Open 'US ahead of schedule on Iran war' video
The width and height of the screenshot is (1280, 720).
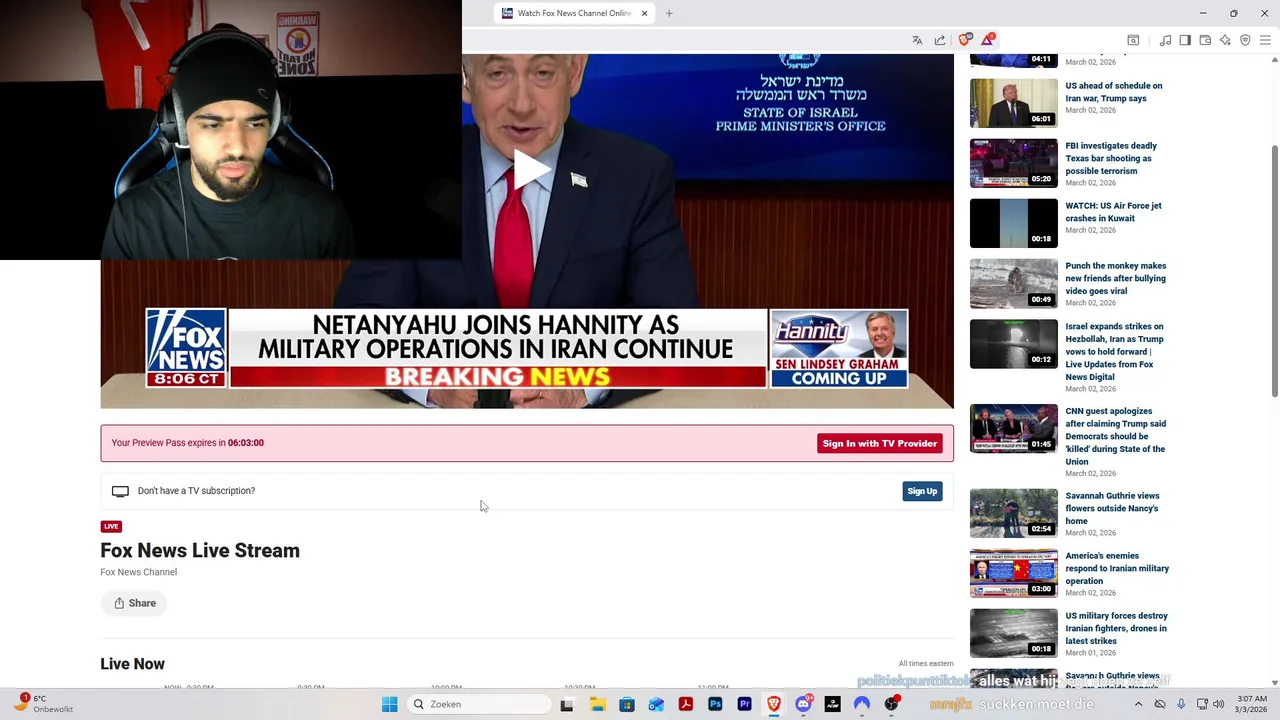[1114, 92]
